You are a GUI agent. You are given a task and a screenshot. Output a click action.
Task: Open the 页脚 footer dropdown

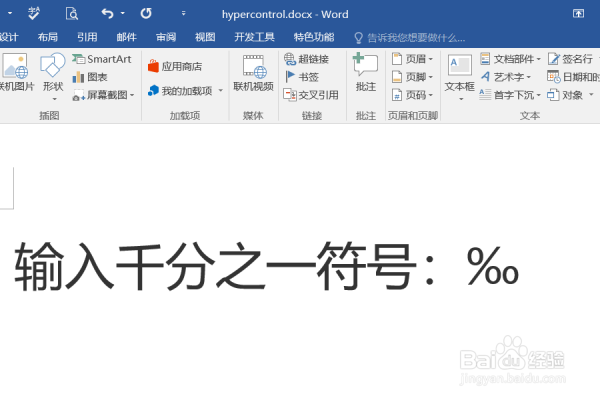tap(412, 77)
